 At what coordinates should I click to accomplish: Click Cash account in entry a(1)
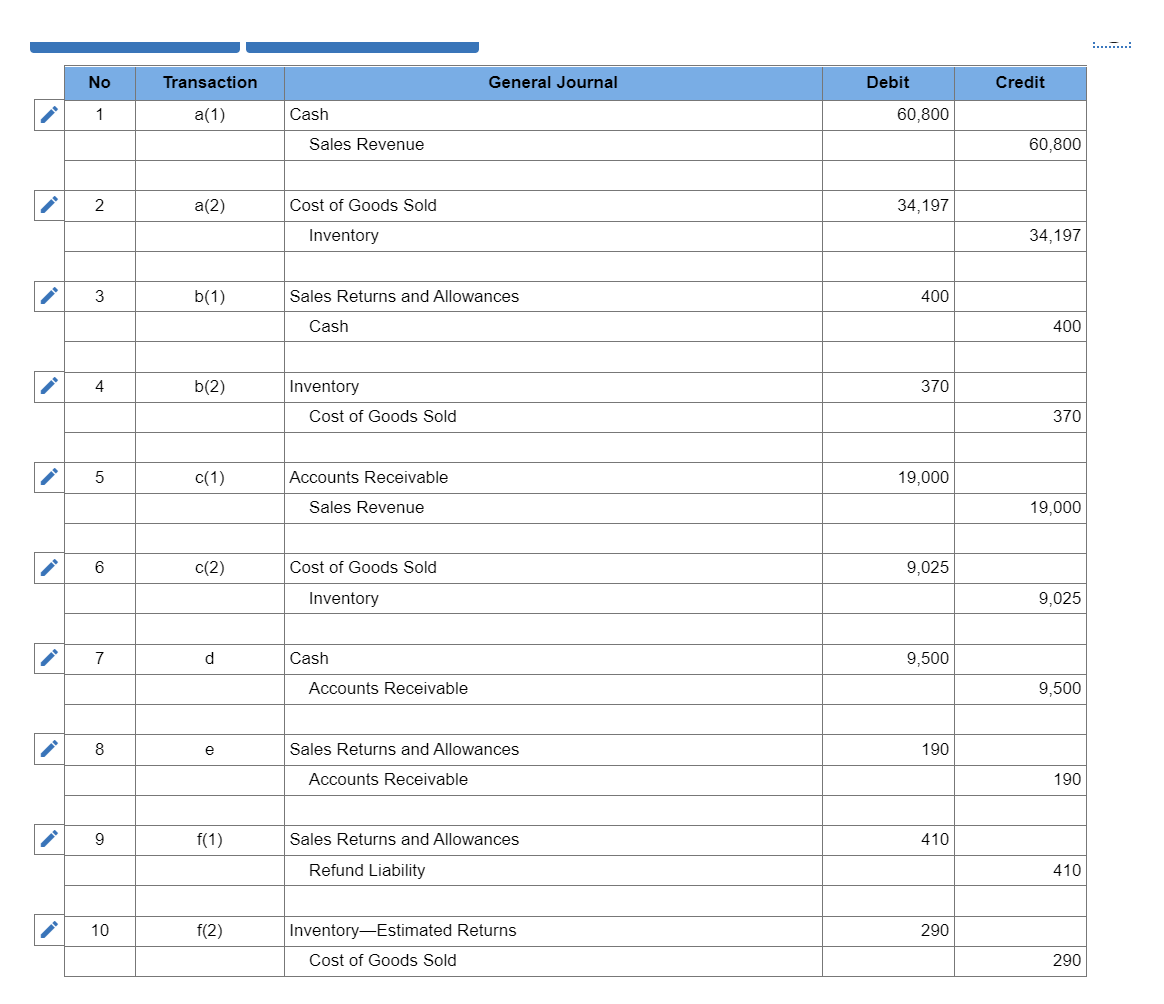(x=309, y=115)
